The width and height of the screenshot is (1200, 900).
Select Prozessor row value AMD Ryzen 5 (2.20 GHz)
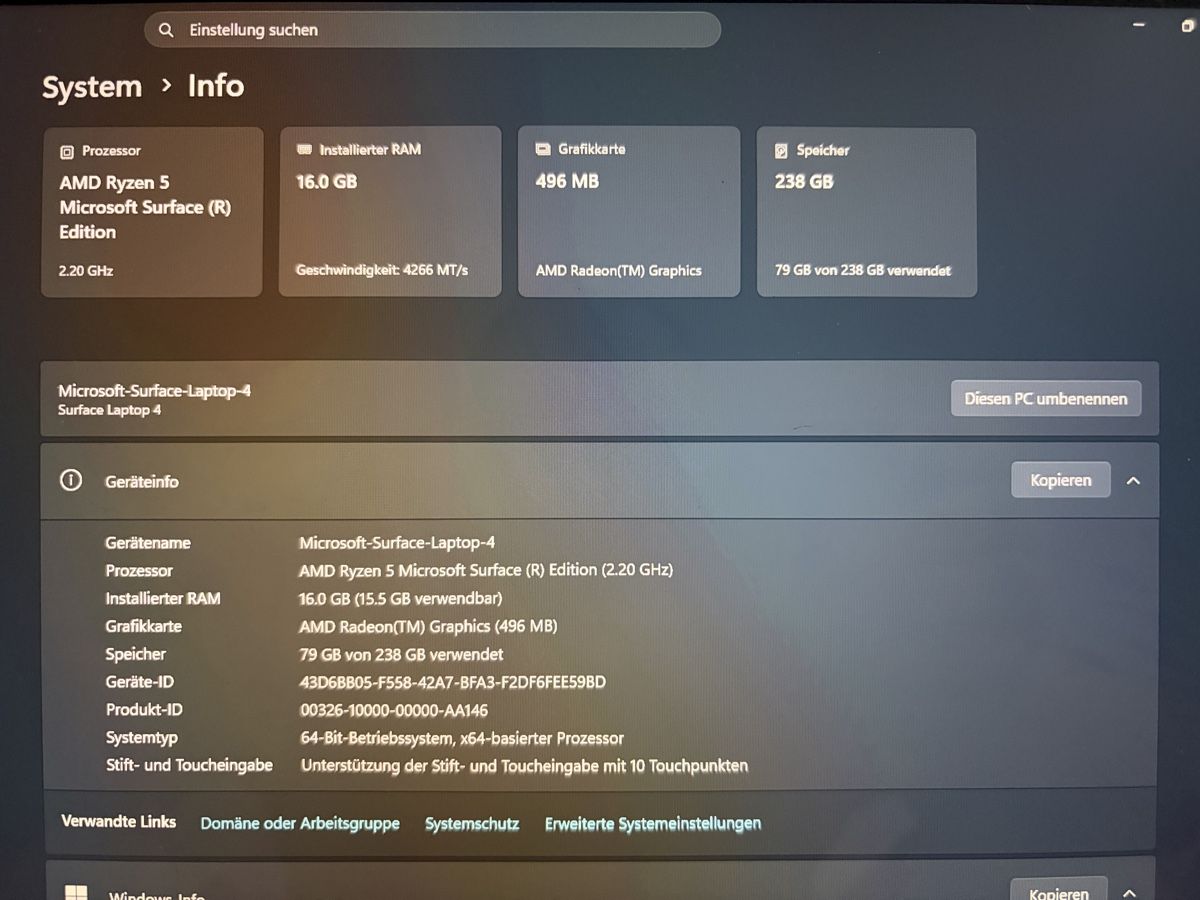[486, 571]
